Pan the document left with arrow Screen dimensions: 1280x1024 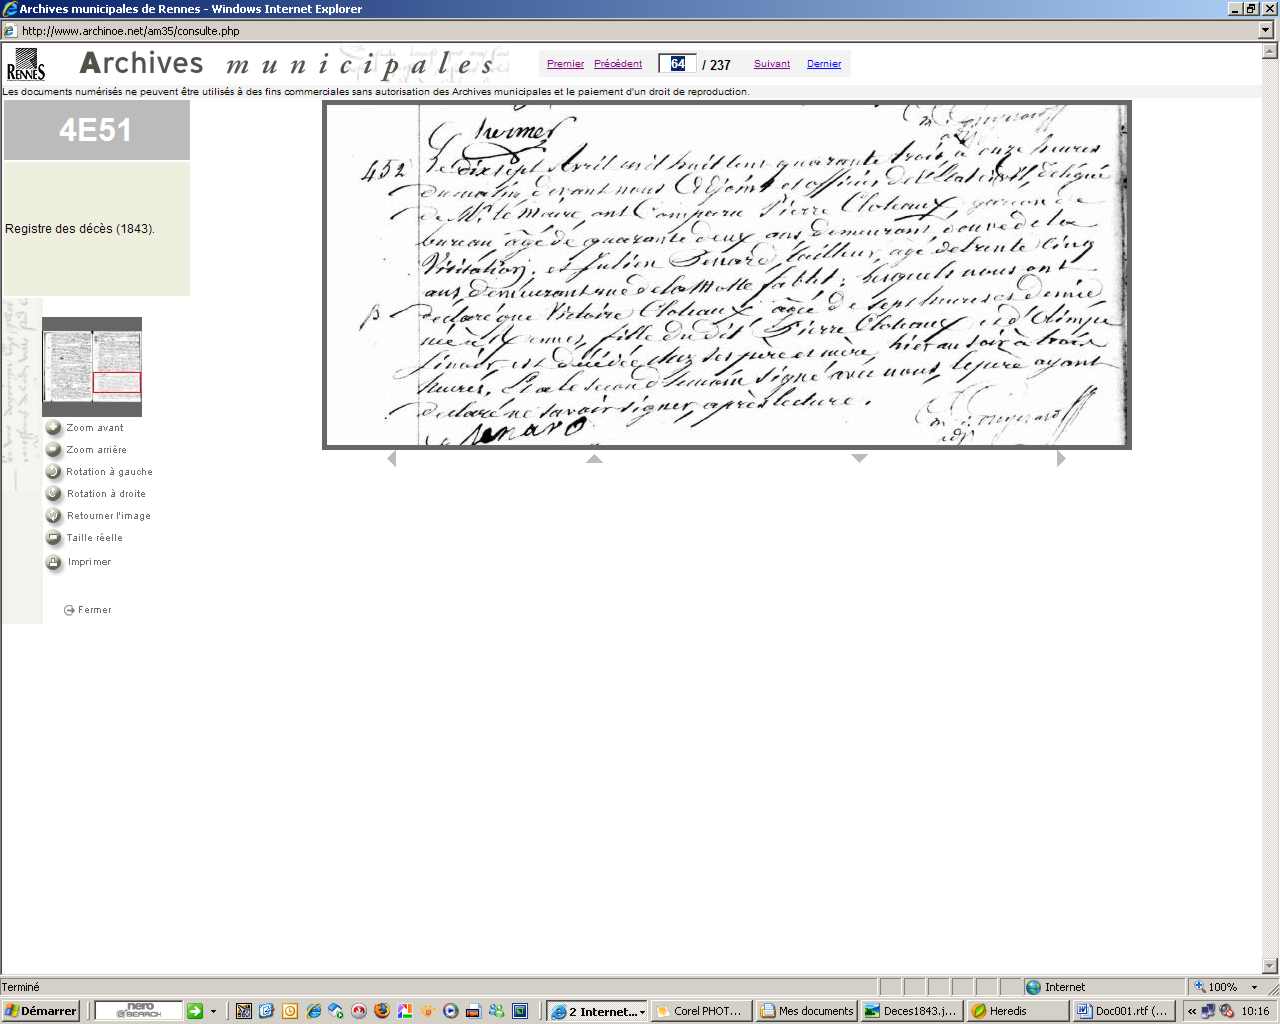pos(392,459)
